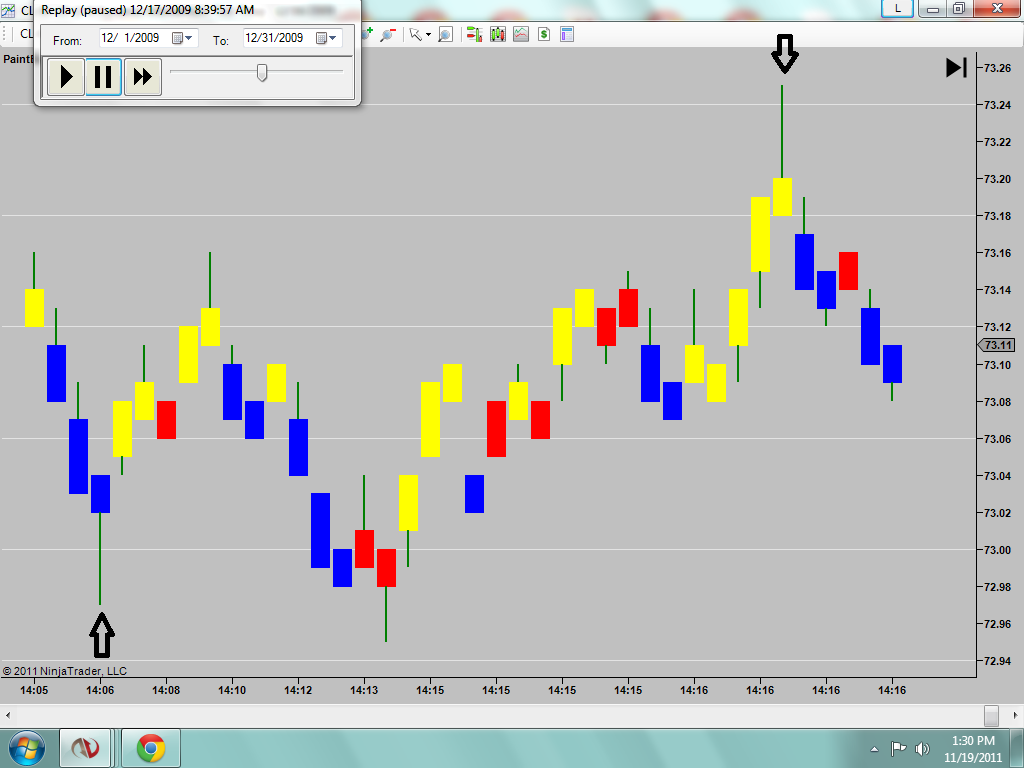
Task: Click the 14:10 time axis label
Action: [x=232, y=690]
